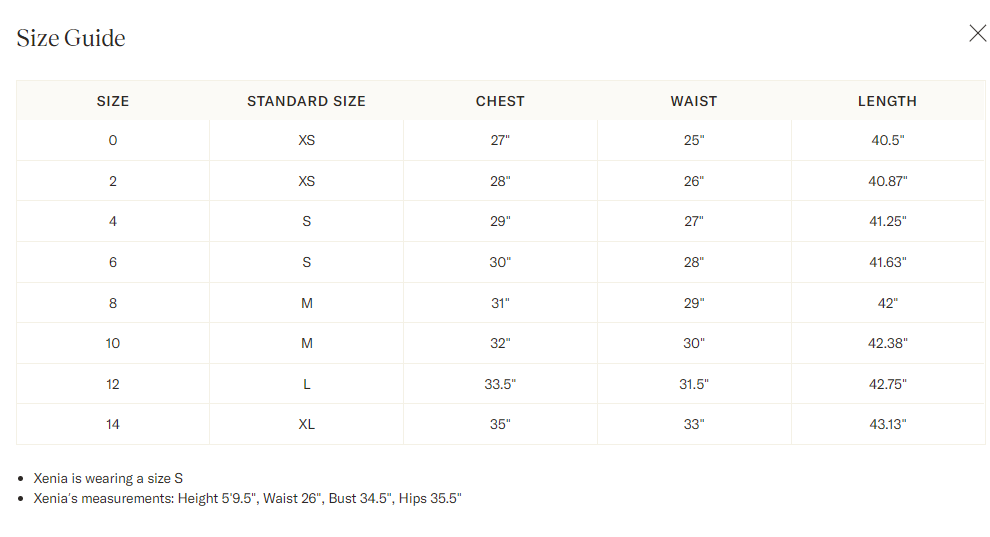
Task: Click the L standard size cell
Action: pyautogui.click(x=306, y=384)
